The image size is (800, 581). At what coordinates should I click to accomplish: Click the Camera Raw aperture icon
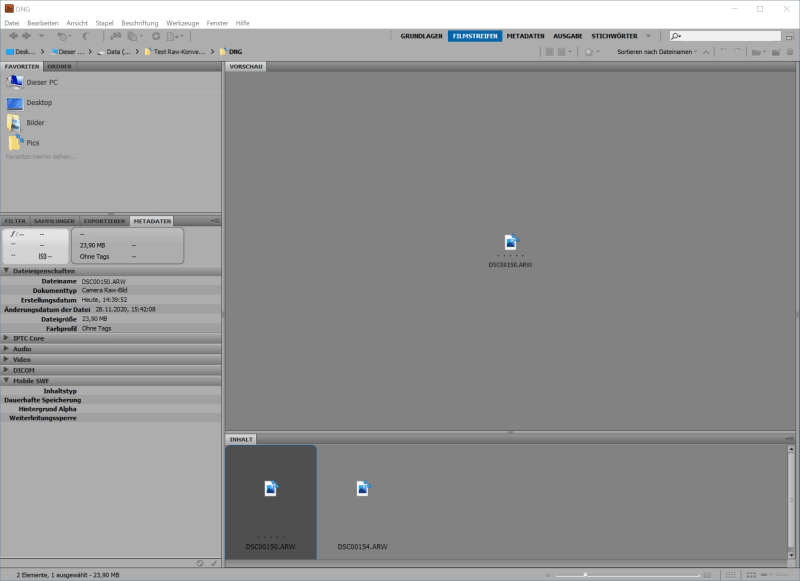pos(156,36)
